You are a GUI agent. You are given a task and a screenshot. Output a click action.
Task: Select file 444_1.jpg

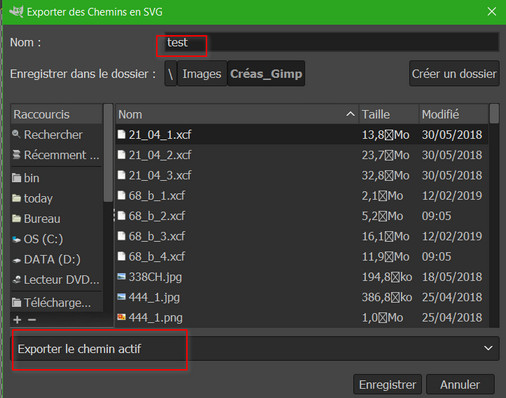point(302,297)
